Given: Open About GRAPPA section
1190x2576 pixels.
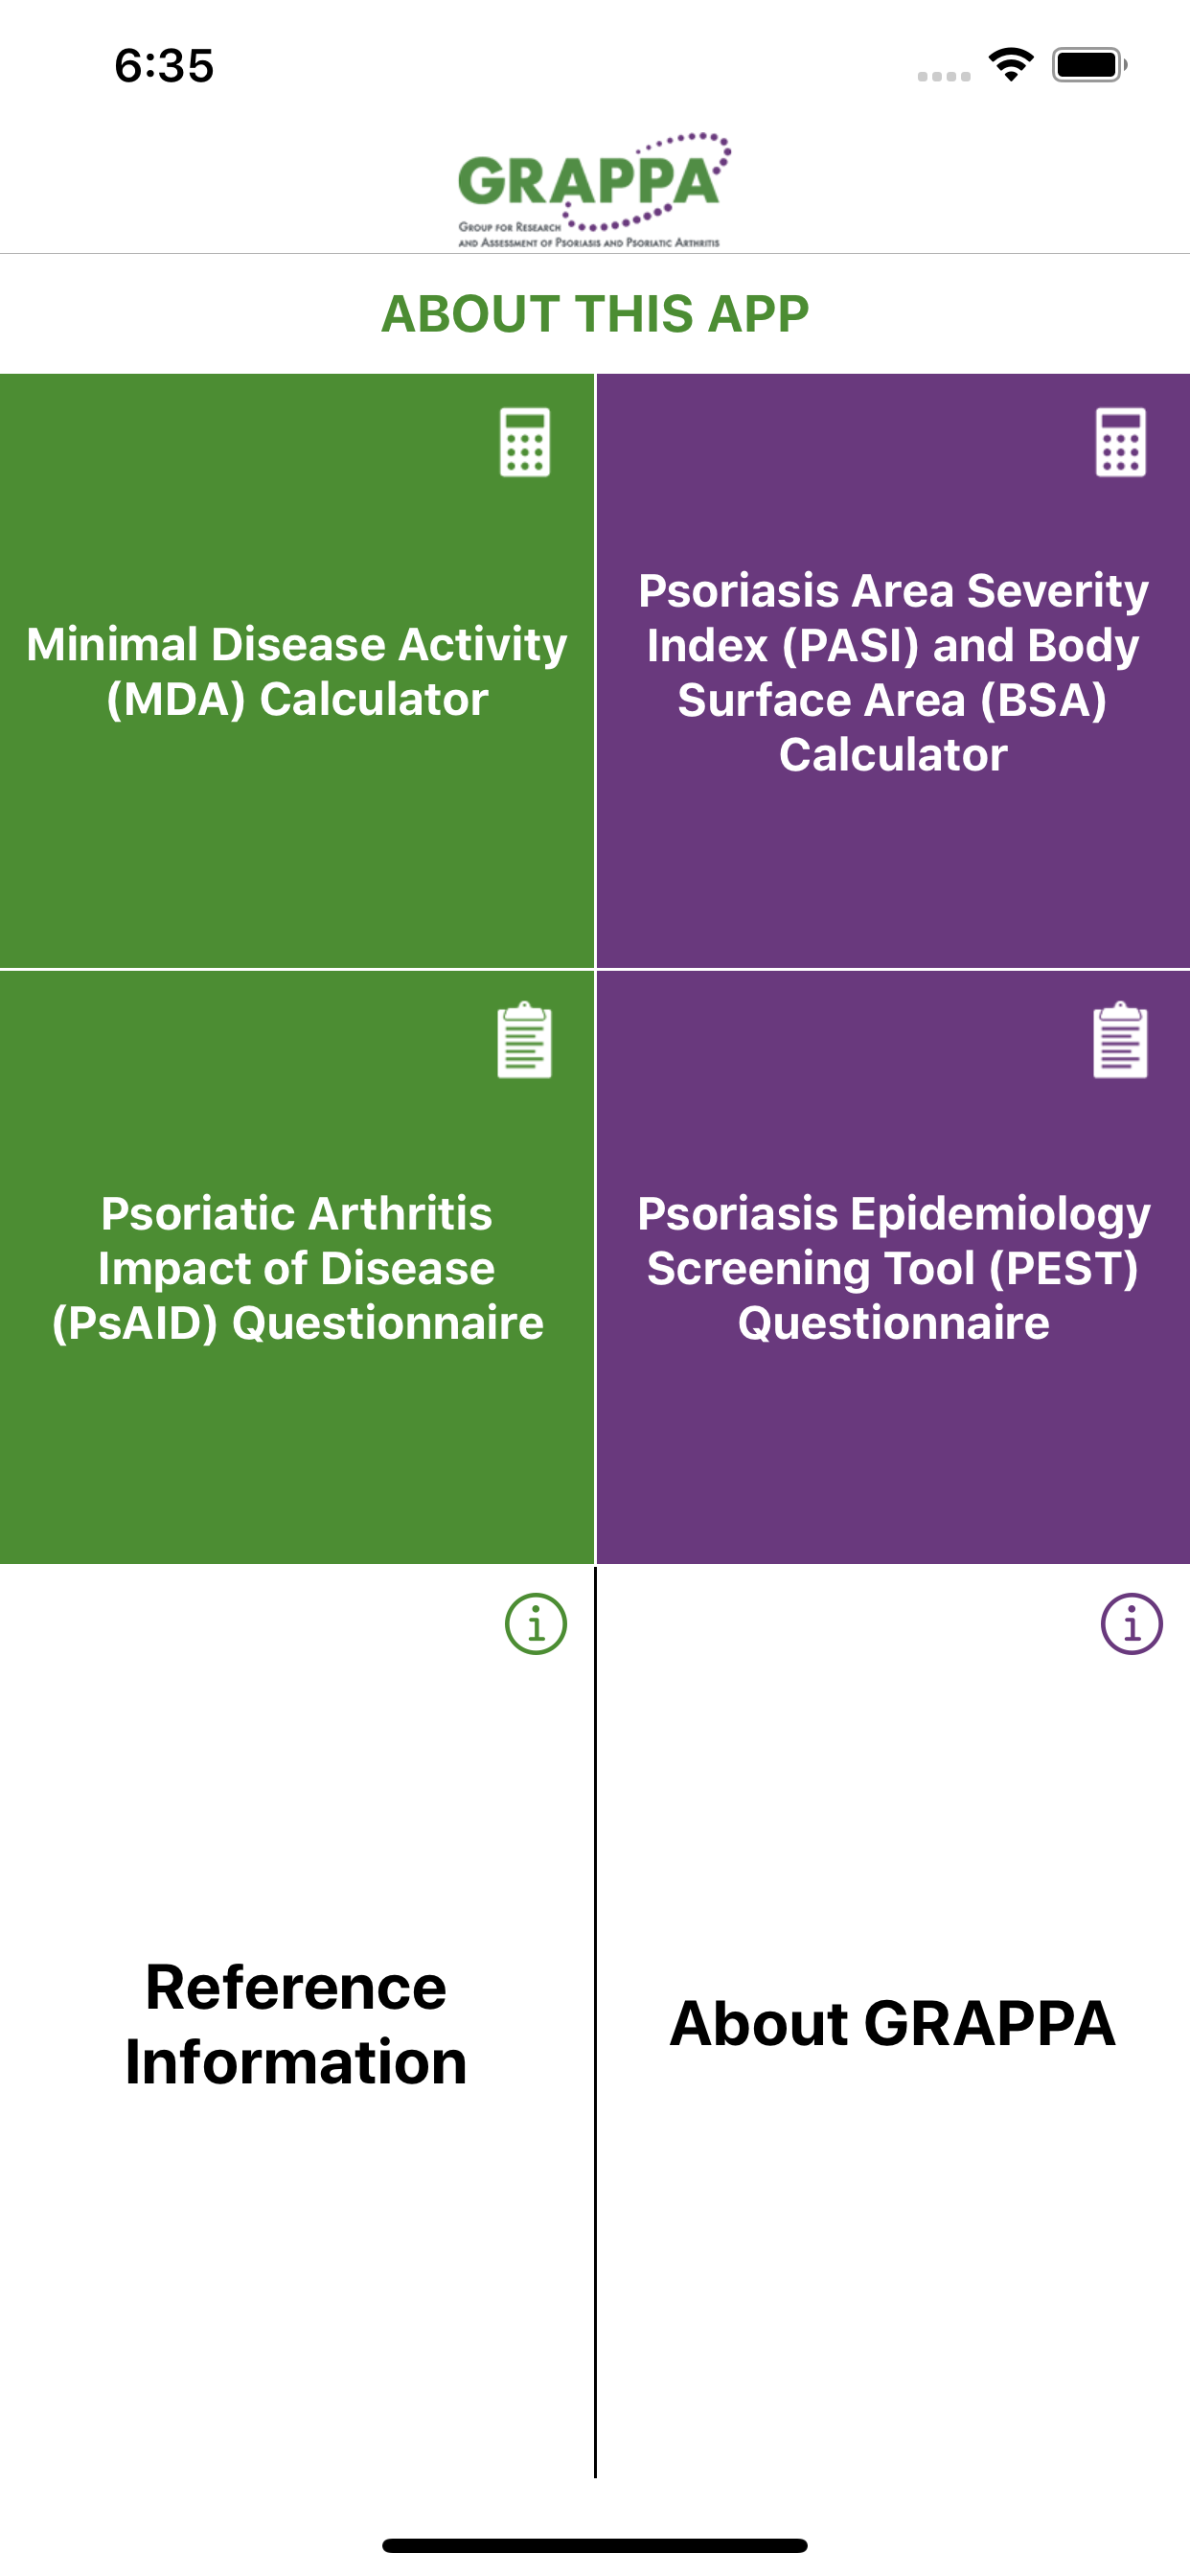Looking at the screenshot, I should click(893, 2022).
